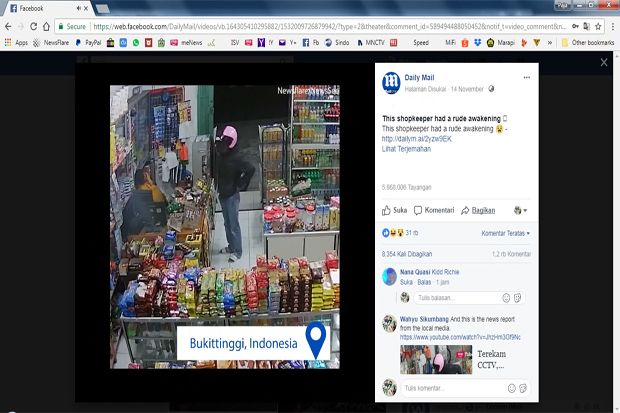Show hidden bookmarks with the double chevron
Screen dimensions: 620x413
tap(550, 43)
